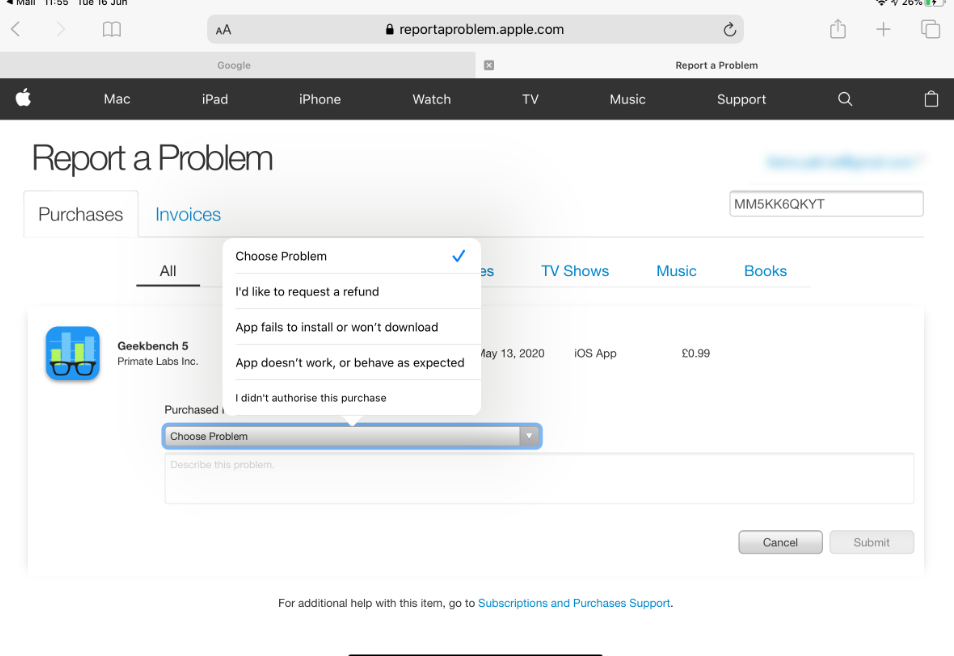Screen dimensions: 954x656
Task: Tap the Safari forward arrow
Action: tap(60, 29)
